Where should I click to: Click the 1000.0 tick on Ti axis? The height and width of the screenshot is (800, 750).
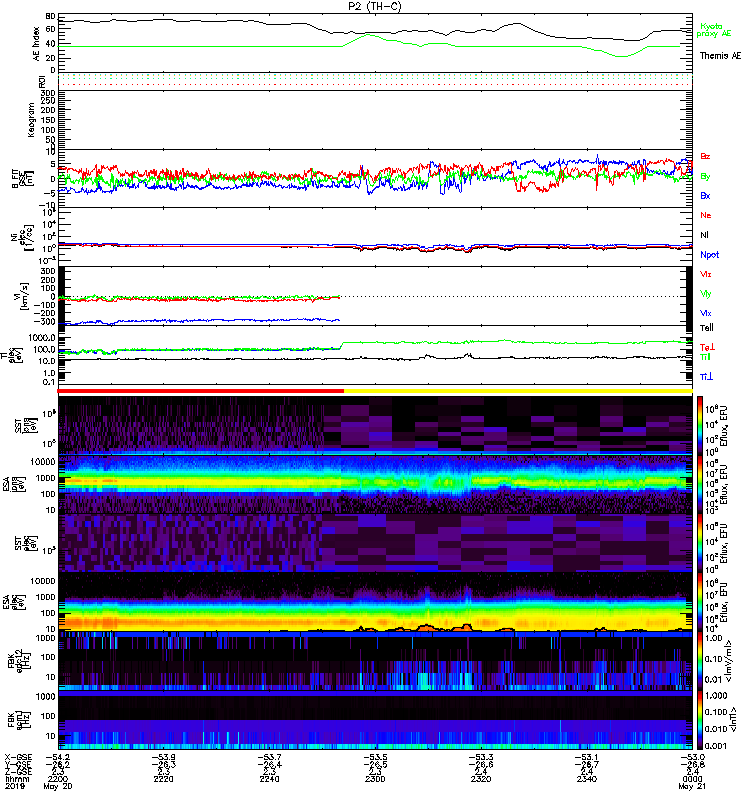tap(42, 338)
